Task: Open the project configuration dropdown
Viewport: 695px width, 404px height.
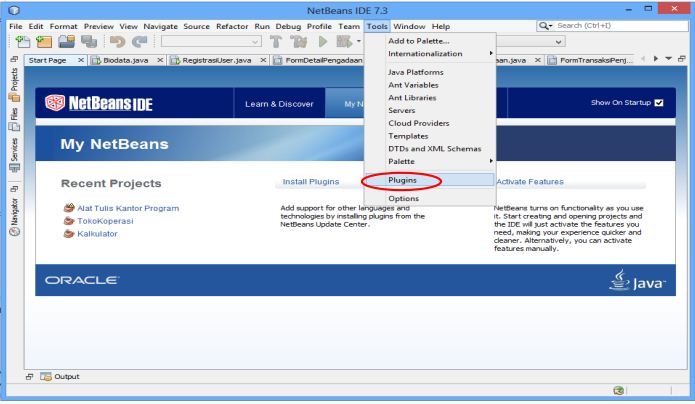Action: pos(211,42)
